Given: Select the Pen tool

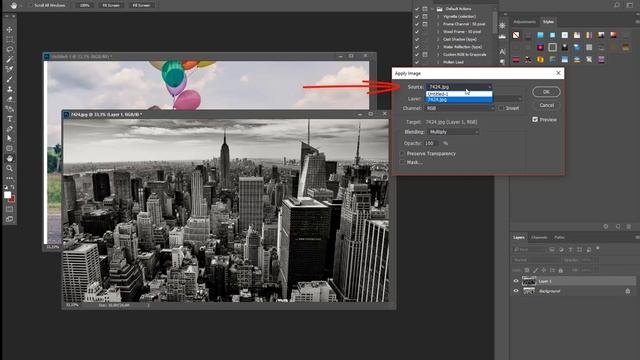Looking at the screenshot, I should (x=9, y=129).
